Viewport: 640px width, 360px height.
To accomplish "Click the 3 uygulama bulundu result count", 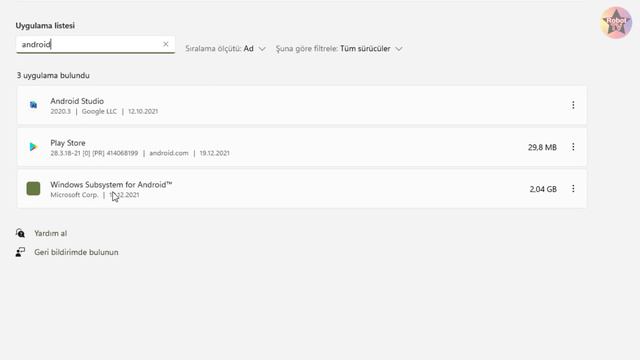I will click(53, 76).
